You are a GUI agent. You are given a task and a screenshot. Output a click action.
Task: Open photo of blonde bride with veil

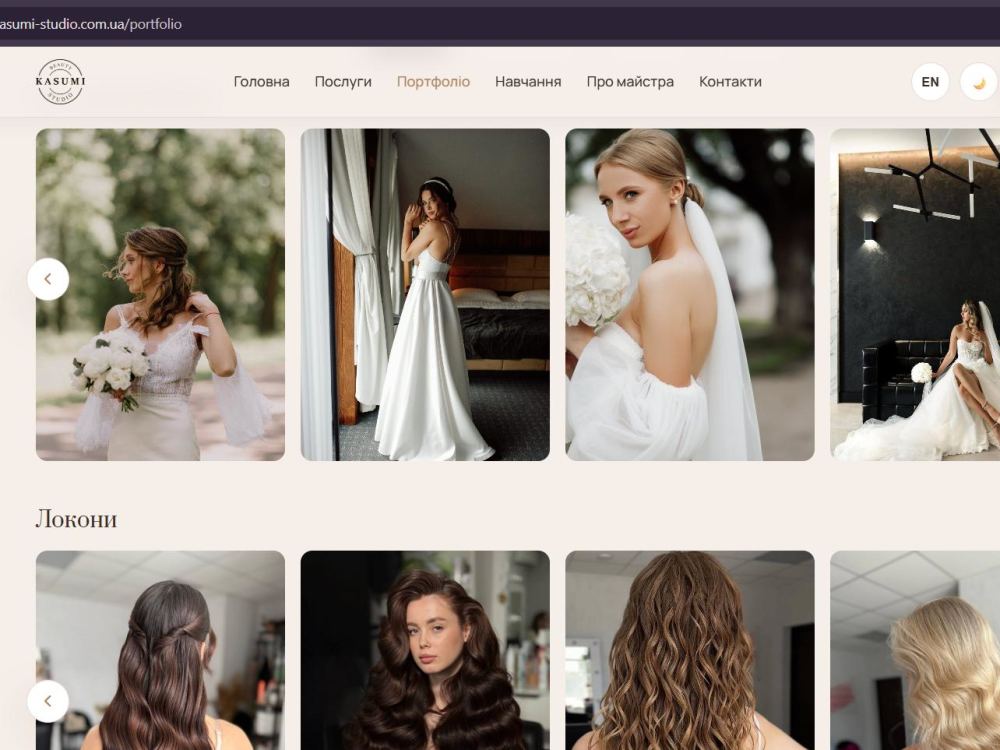tap(690, 295)
